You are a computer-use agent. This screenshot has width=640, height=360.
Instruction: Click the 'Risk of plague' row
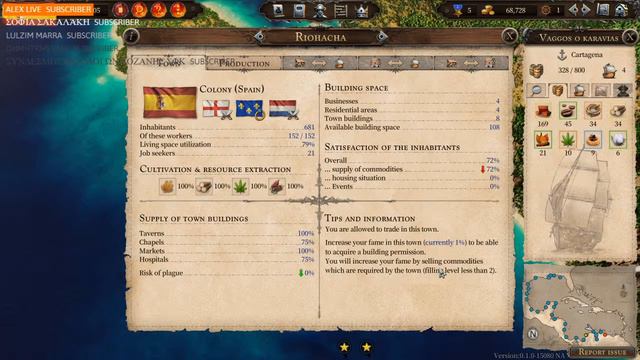coord(227,273)
